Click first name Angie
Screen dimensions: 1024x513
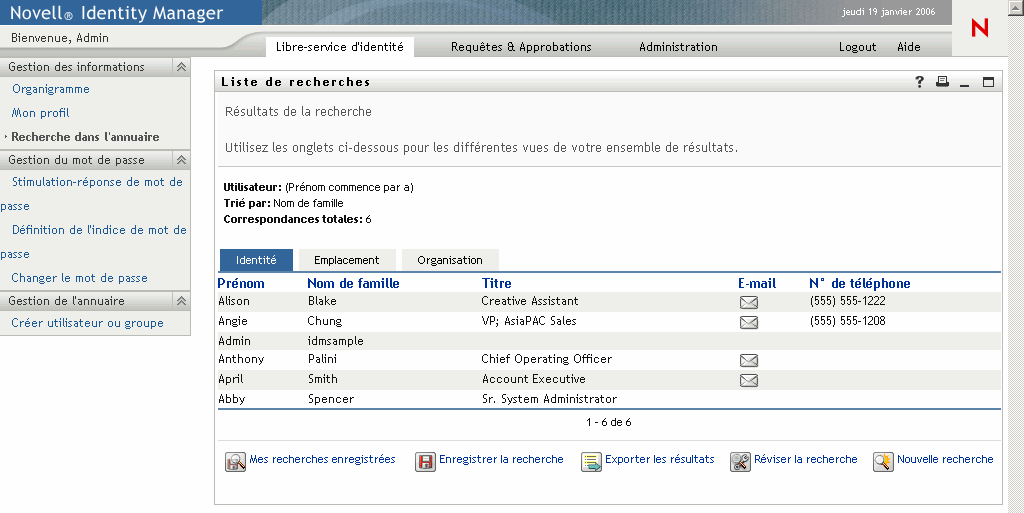point(233,321)
